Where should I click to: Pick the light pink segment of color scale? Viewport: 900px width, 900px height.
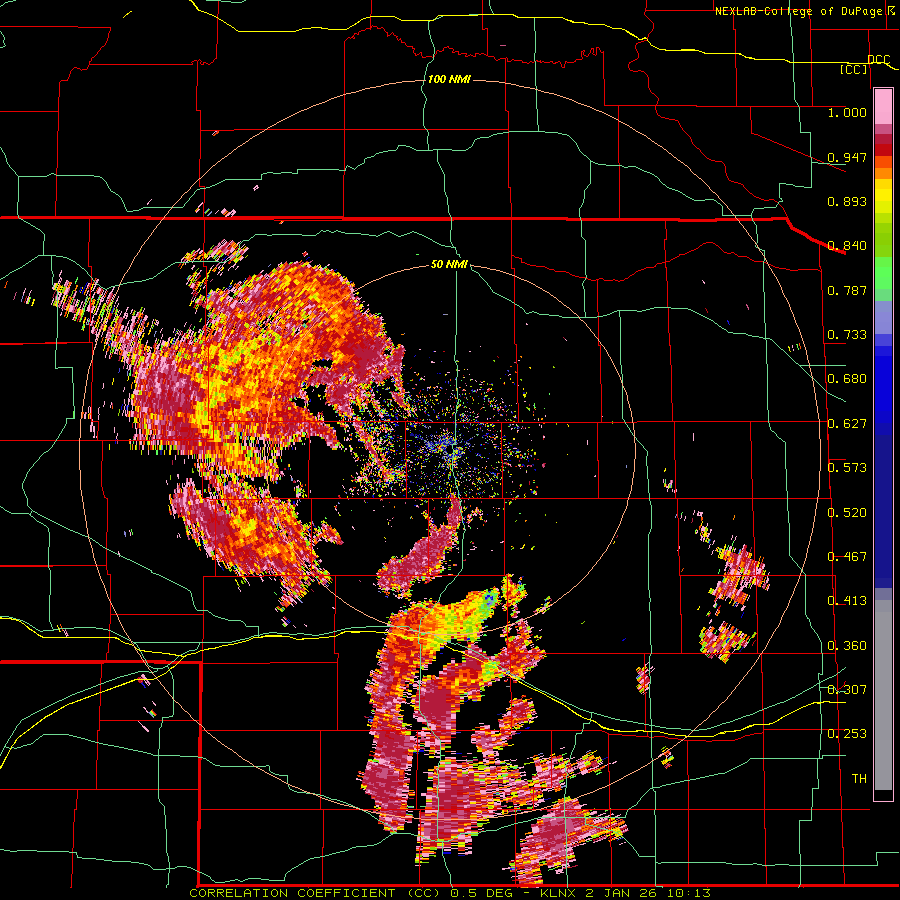(883, 106)
